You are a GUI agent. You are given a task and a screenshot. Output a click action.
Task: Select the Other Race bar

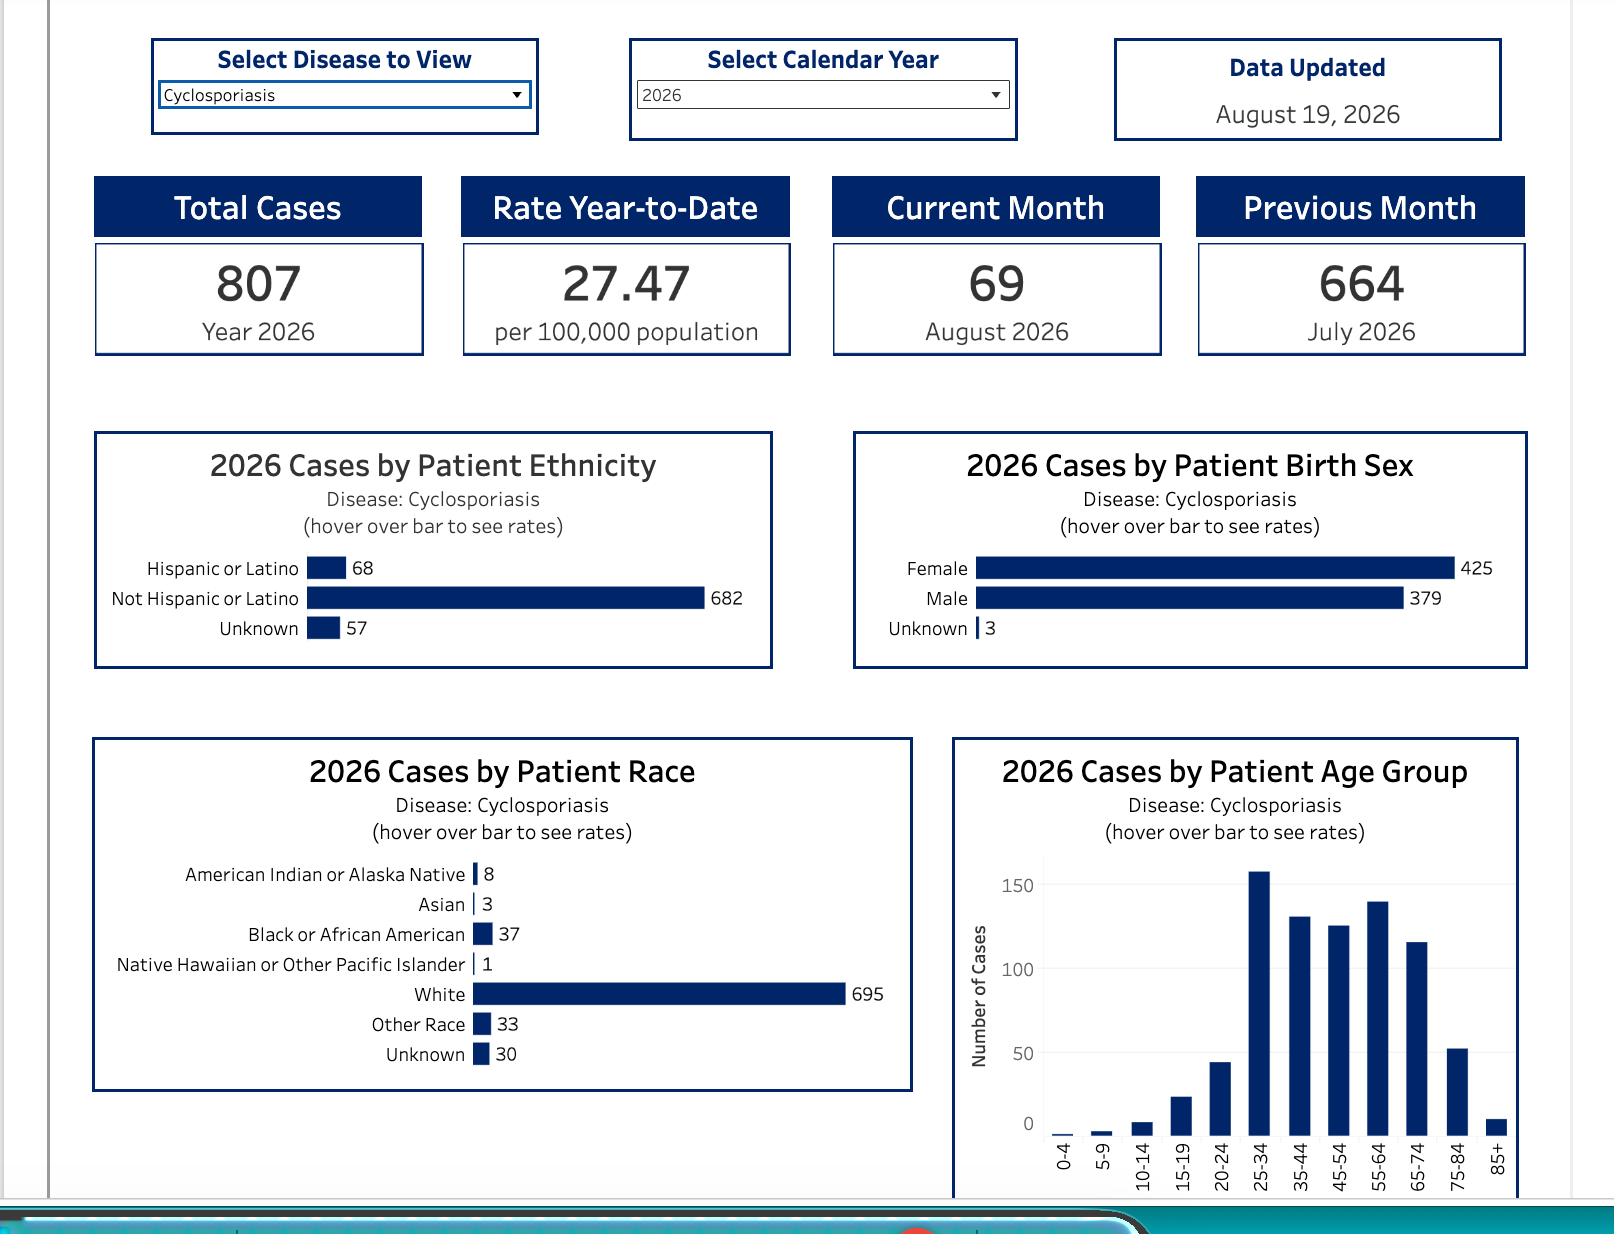click(482, 1024)
